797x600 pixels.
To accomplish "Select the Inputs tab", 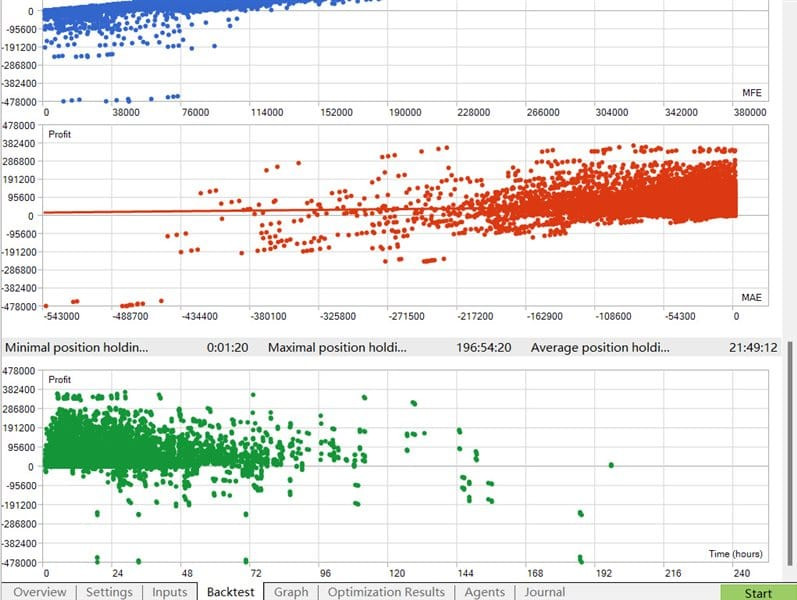I will click(169, 592).
